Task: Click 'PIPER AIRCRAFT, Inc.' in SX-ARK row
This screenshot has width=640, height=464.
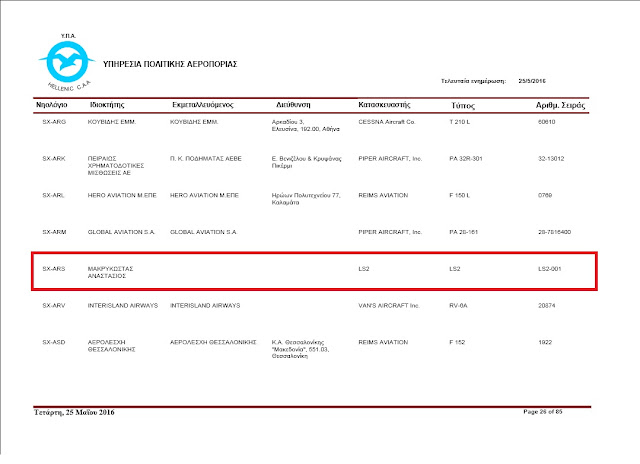Action: (390, 158)
